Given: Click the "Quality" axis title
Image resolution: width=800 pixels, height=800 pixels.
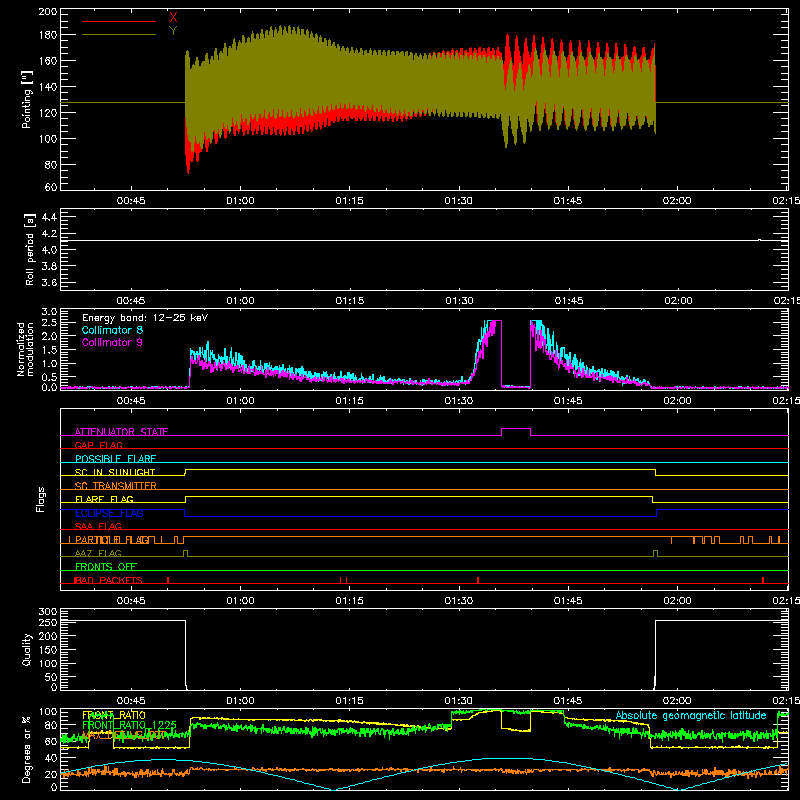Looking at the screenshot, I should click(27, 649).
